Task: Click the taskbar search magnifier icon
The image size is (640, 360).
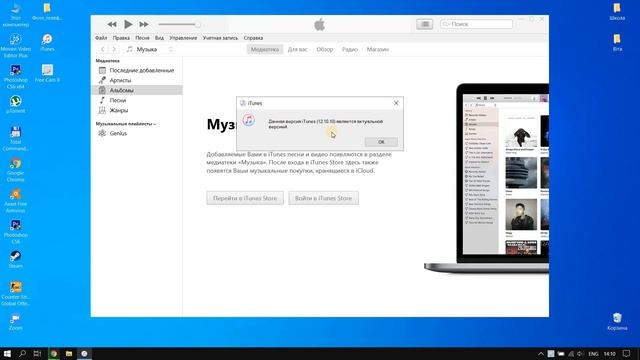Action: point(22,353)
